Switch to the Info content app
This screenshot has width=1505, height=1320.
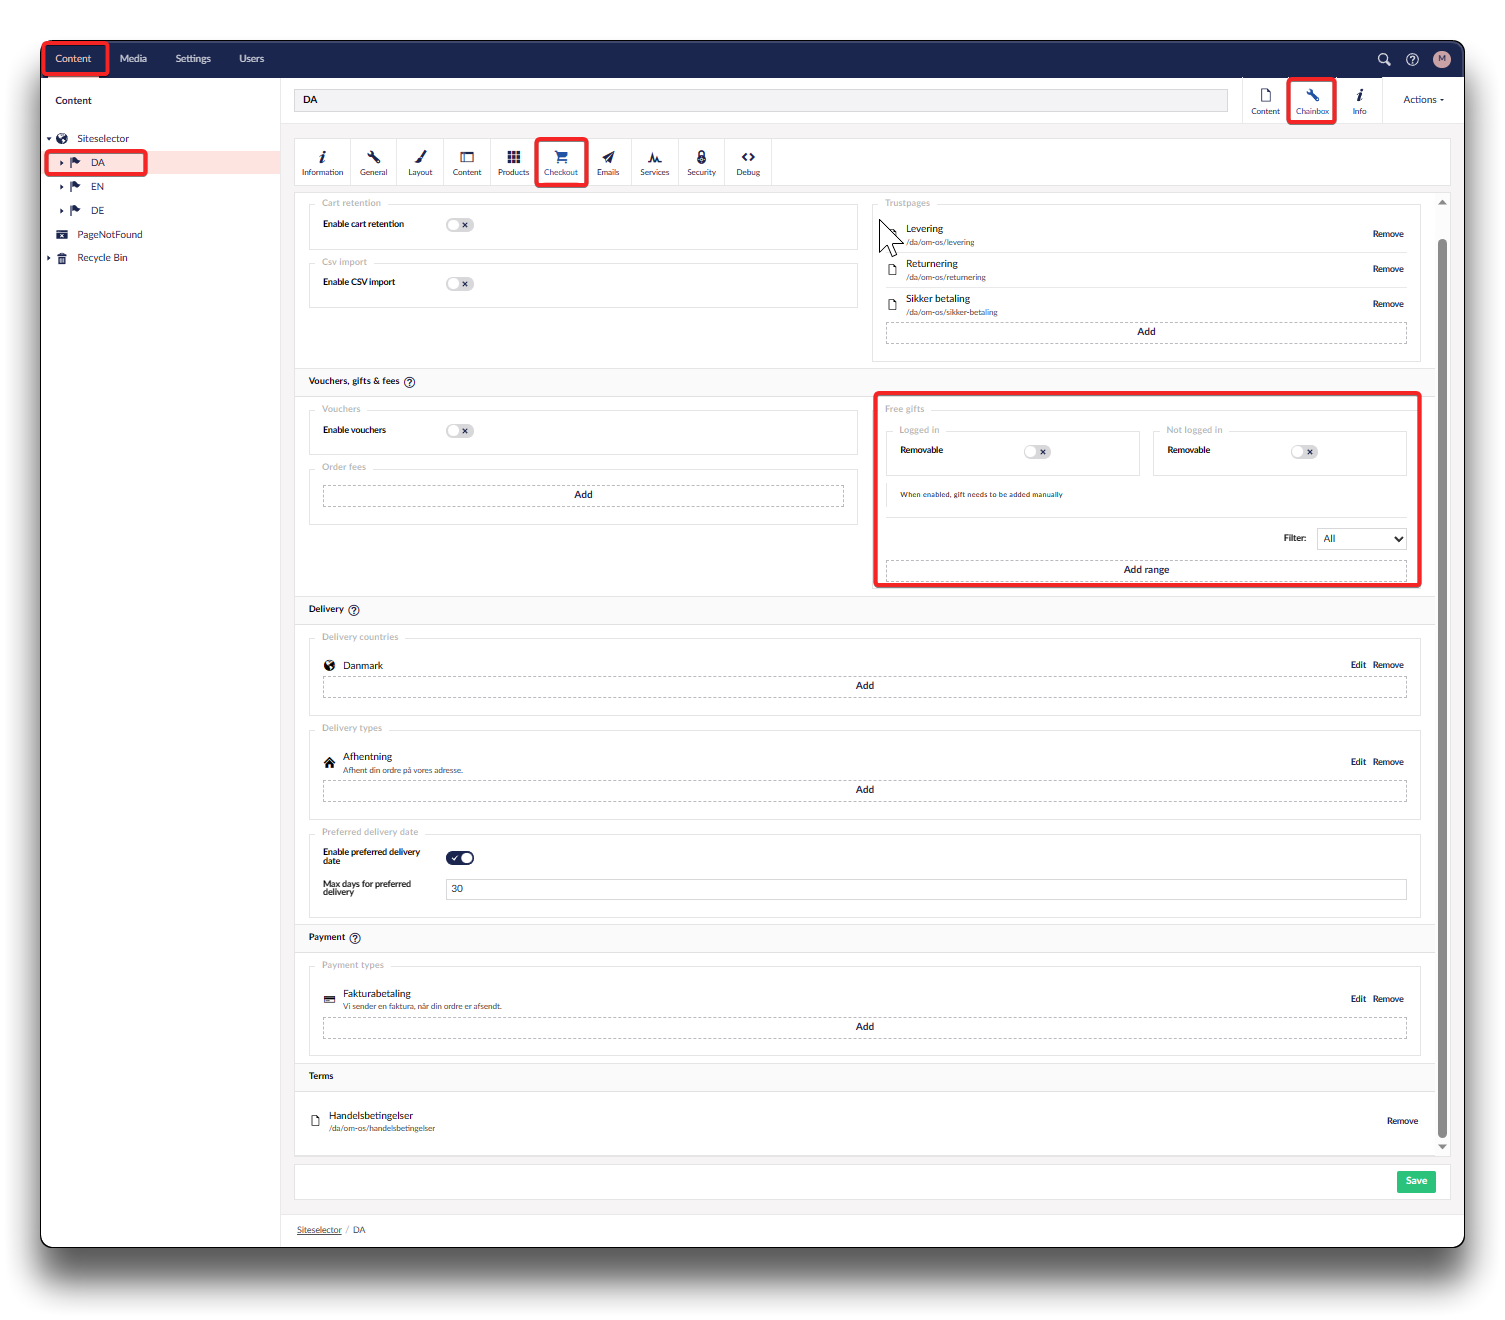(1359, 101)
